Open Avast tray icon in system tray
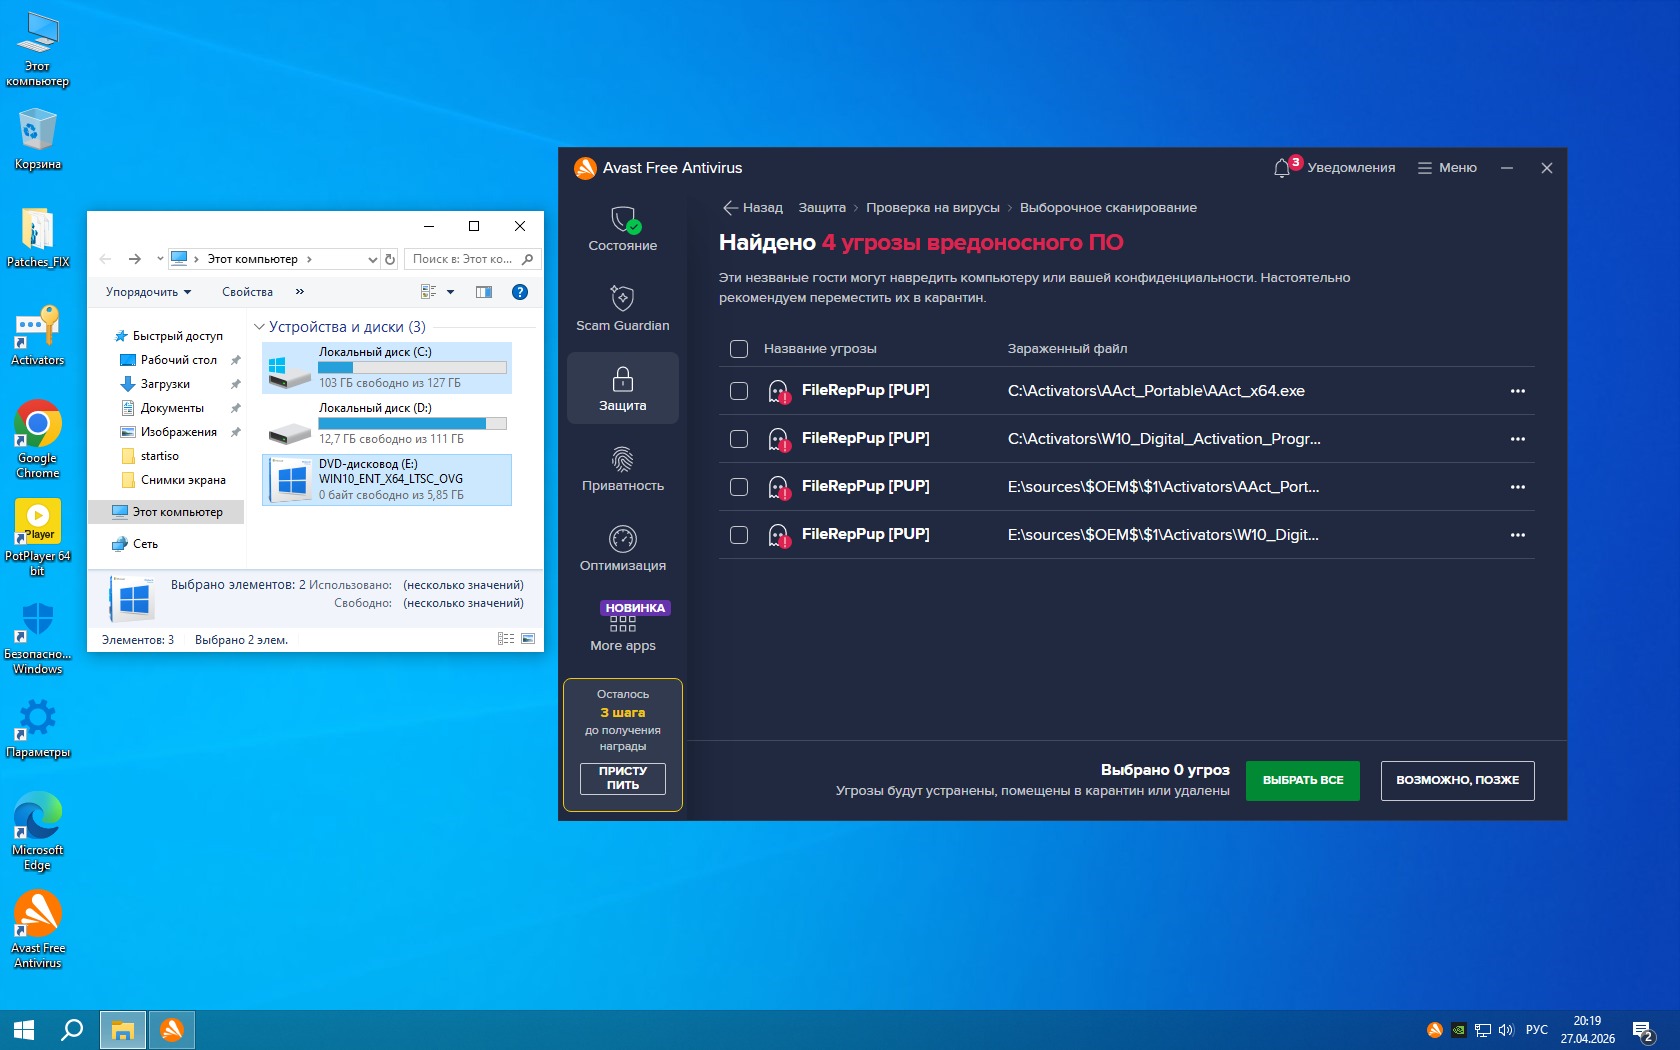The height and width of the screenshot is (1050, 1680). (1434, 1030)
